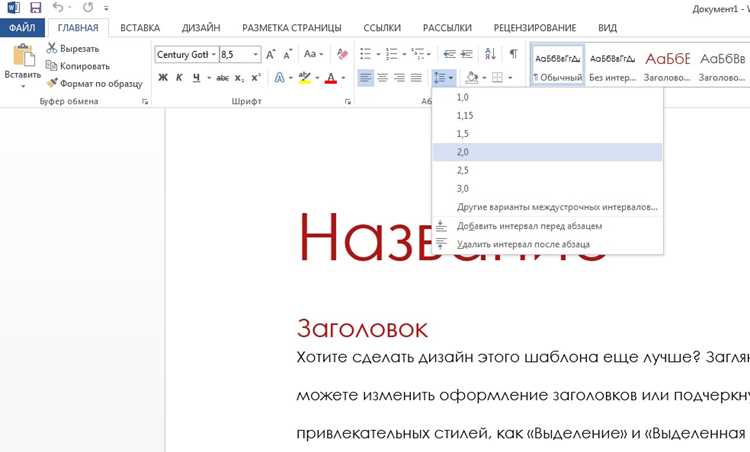Select line spacing 1,15
The width and height of the screenshot is (750, 452).
pos(547,115)
